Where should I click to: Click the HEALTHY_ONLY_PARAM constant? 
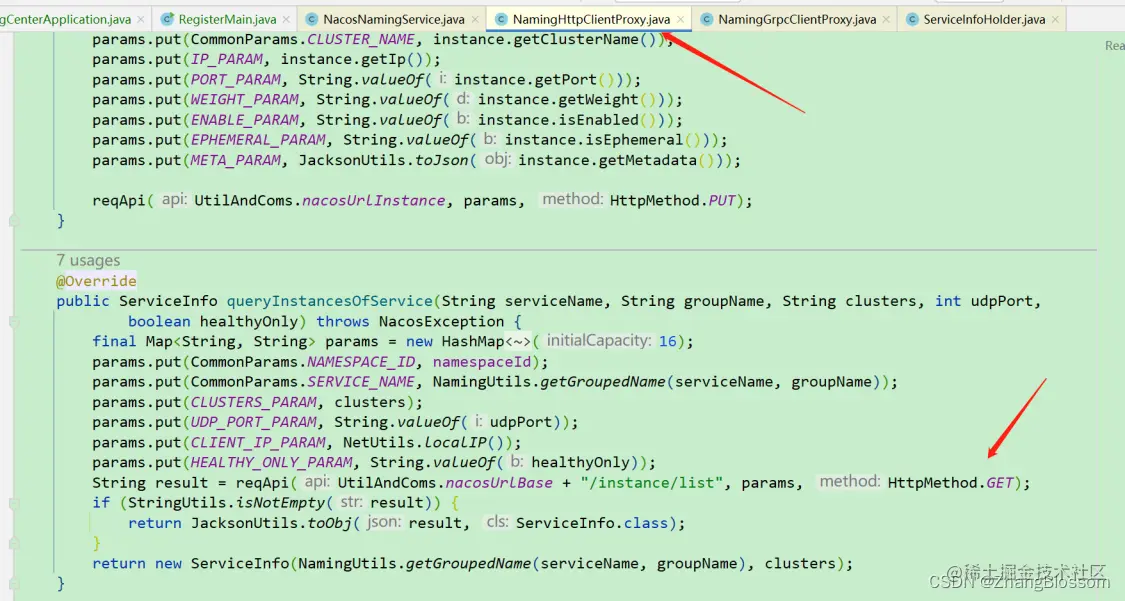click(x=271, y=463)
